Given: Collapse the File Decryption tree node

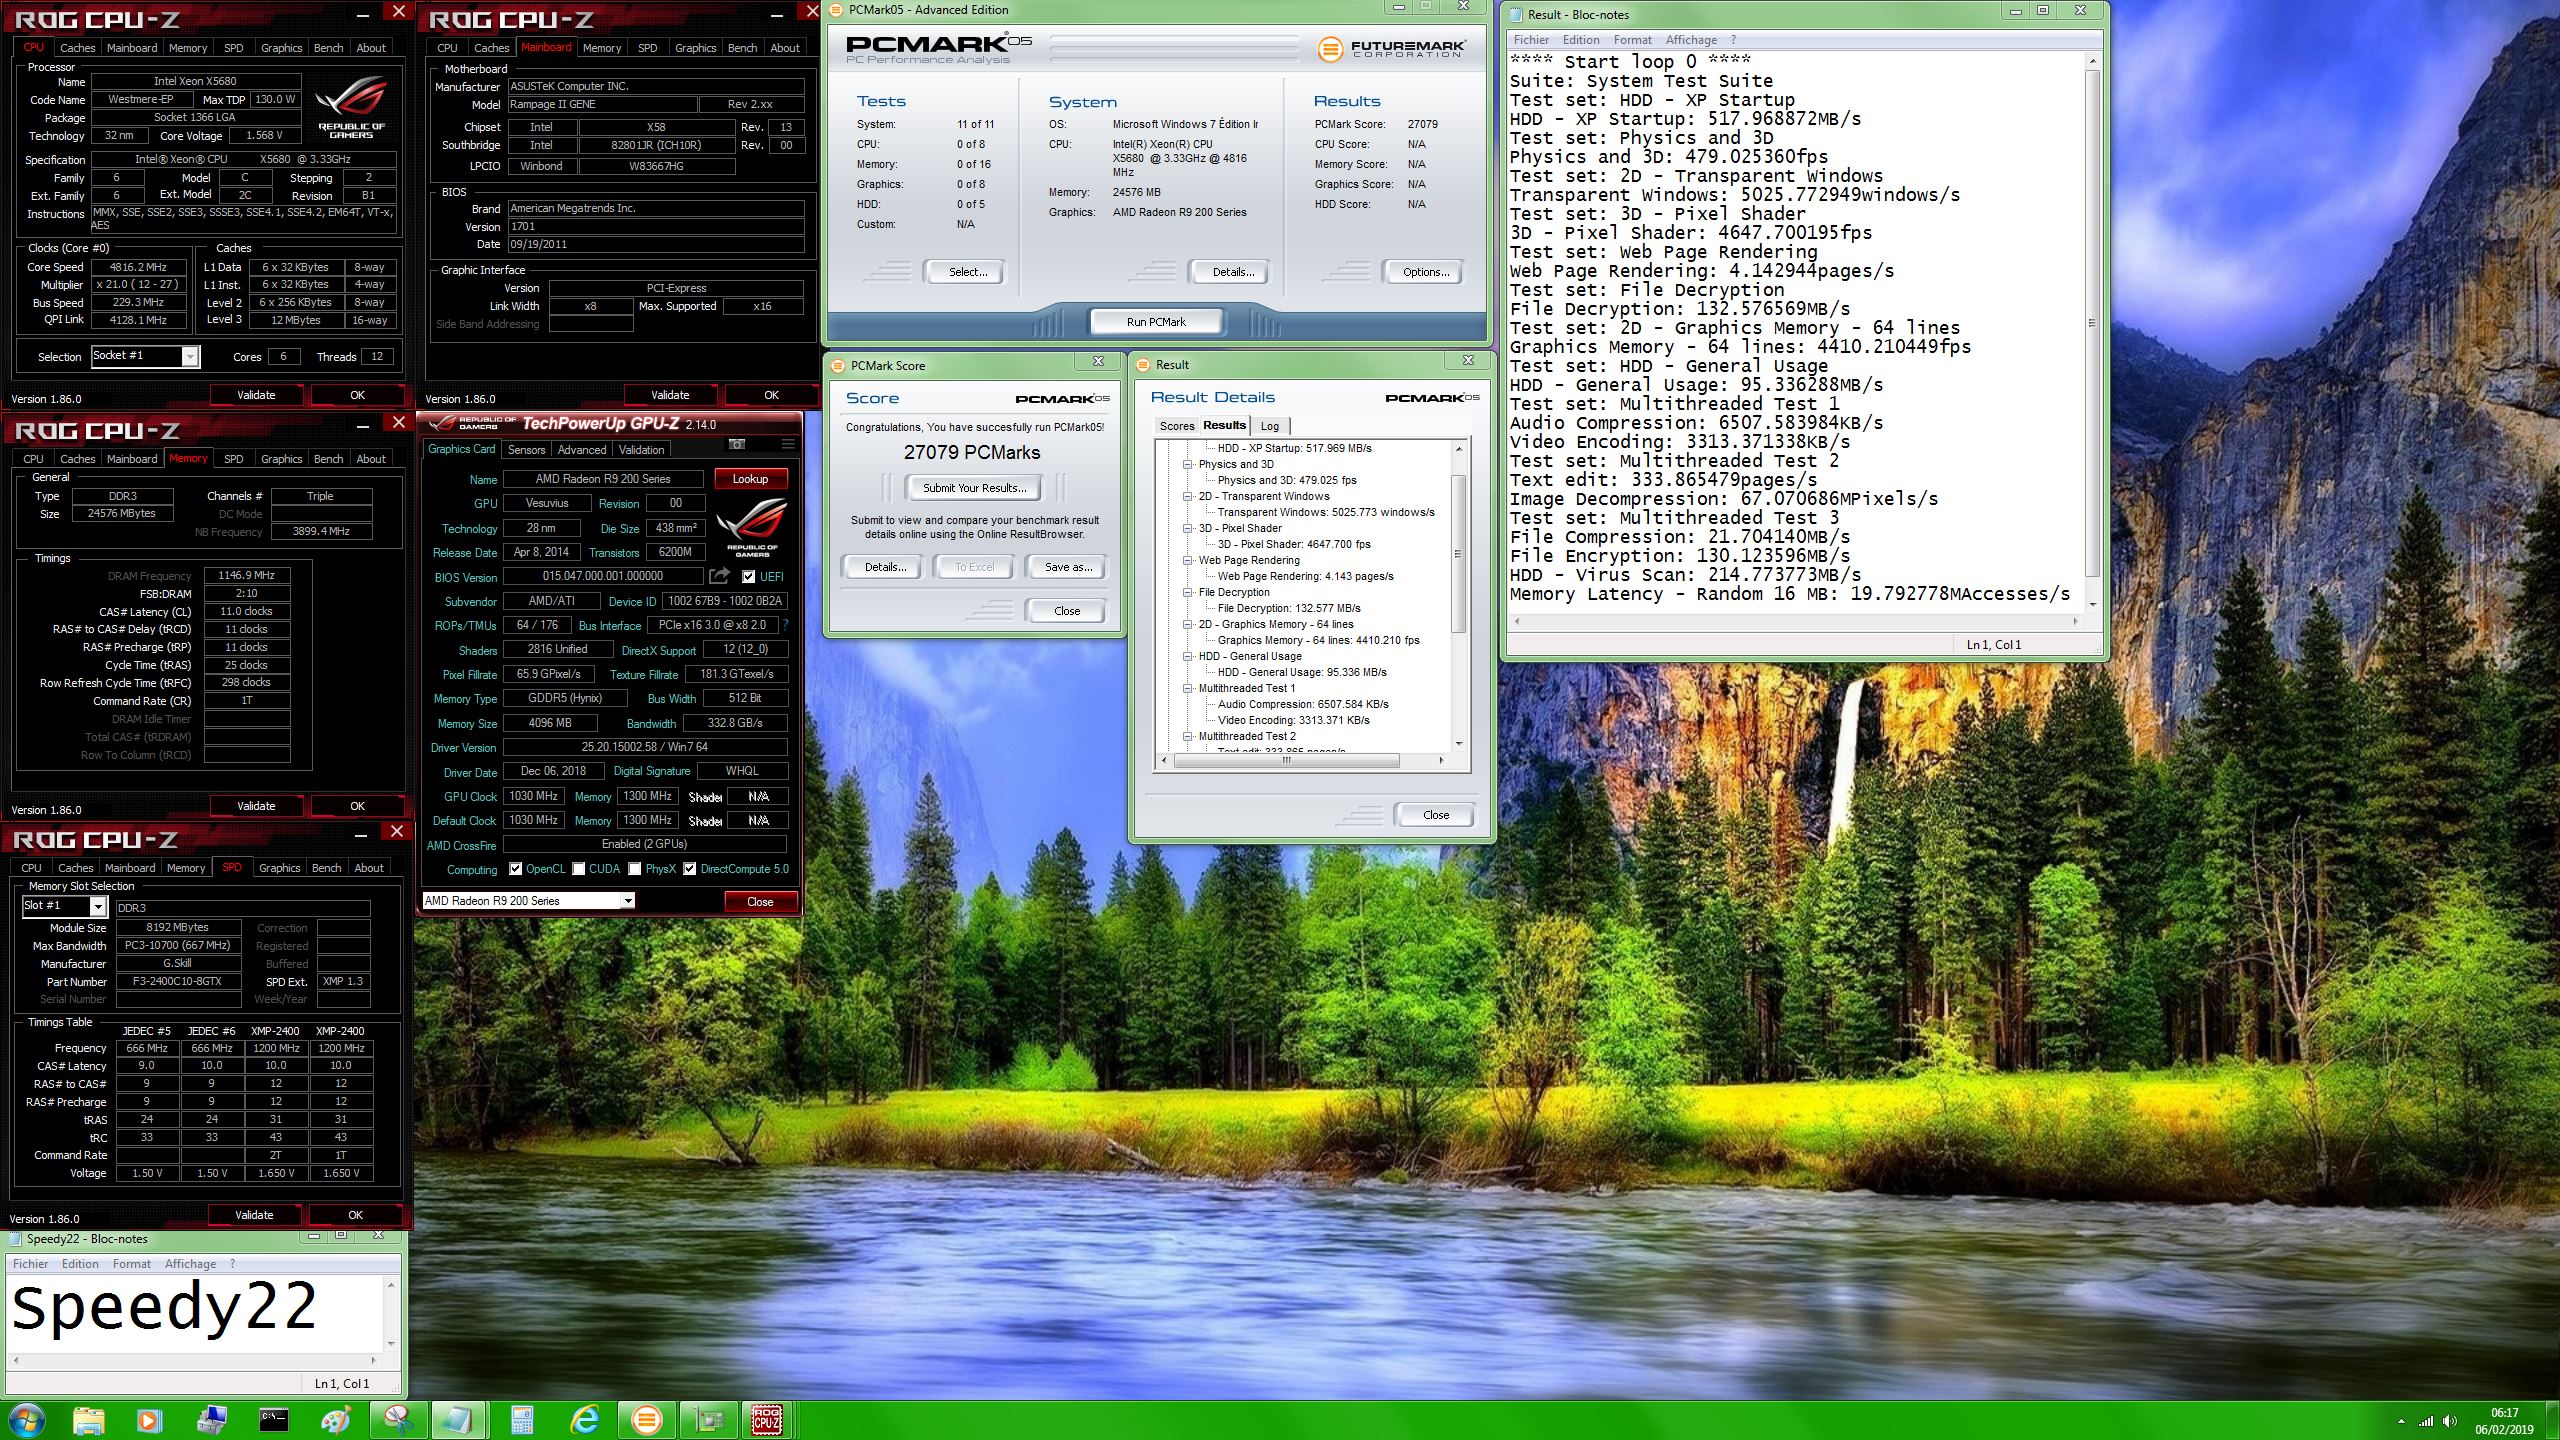Looking at the screenshot, I should click(1188, 592).
